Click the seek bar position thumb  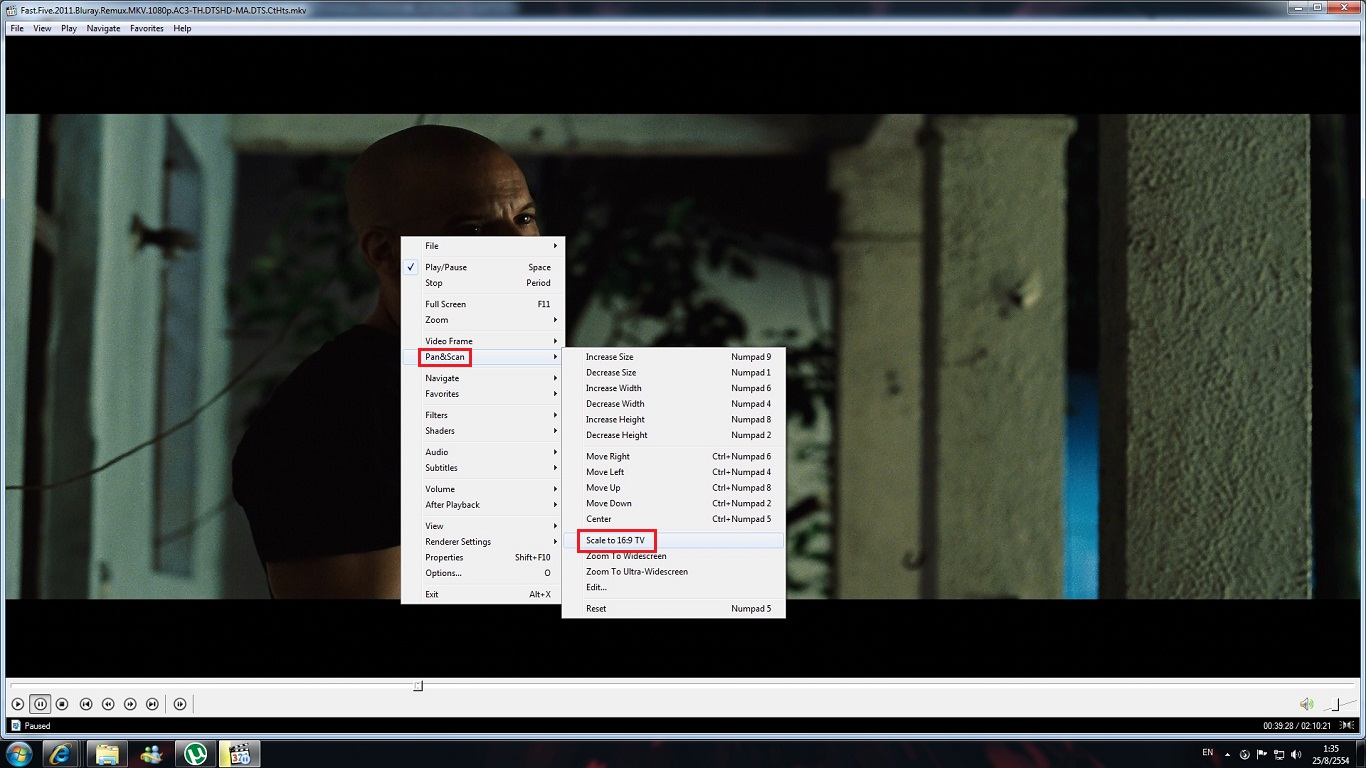[x=418, y=685]
